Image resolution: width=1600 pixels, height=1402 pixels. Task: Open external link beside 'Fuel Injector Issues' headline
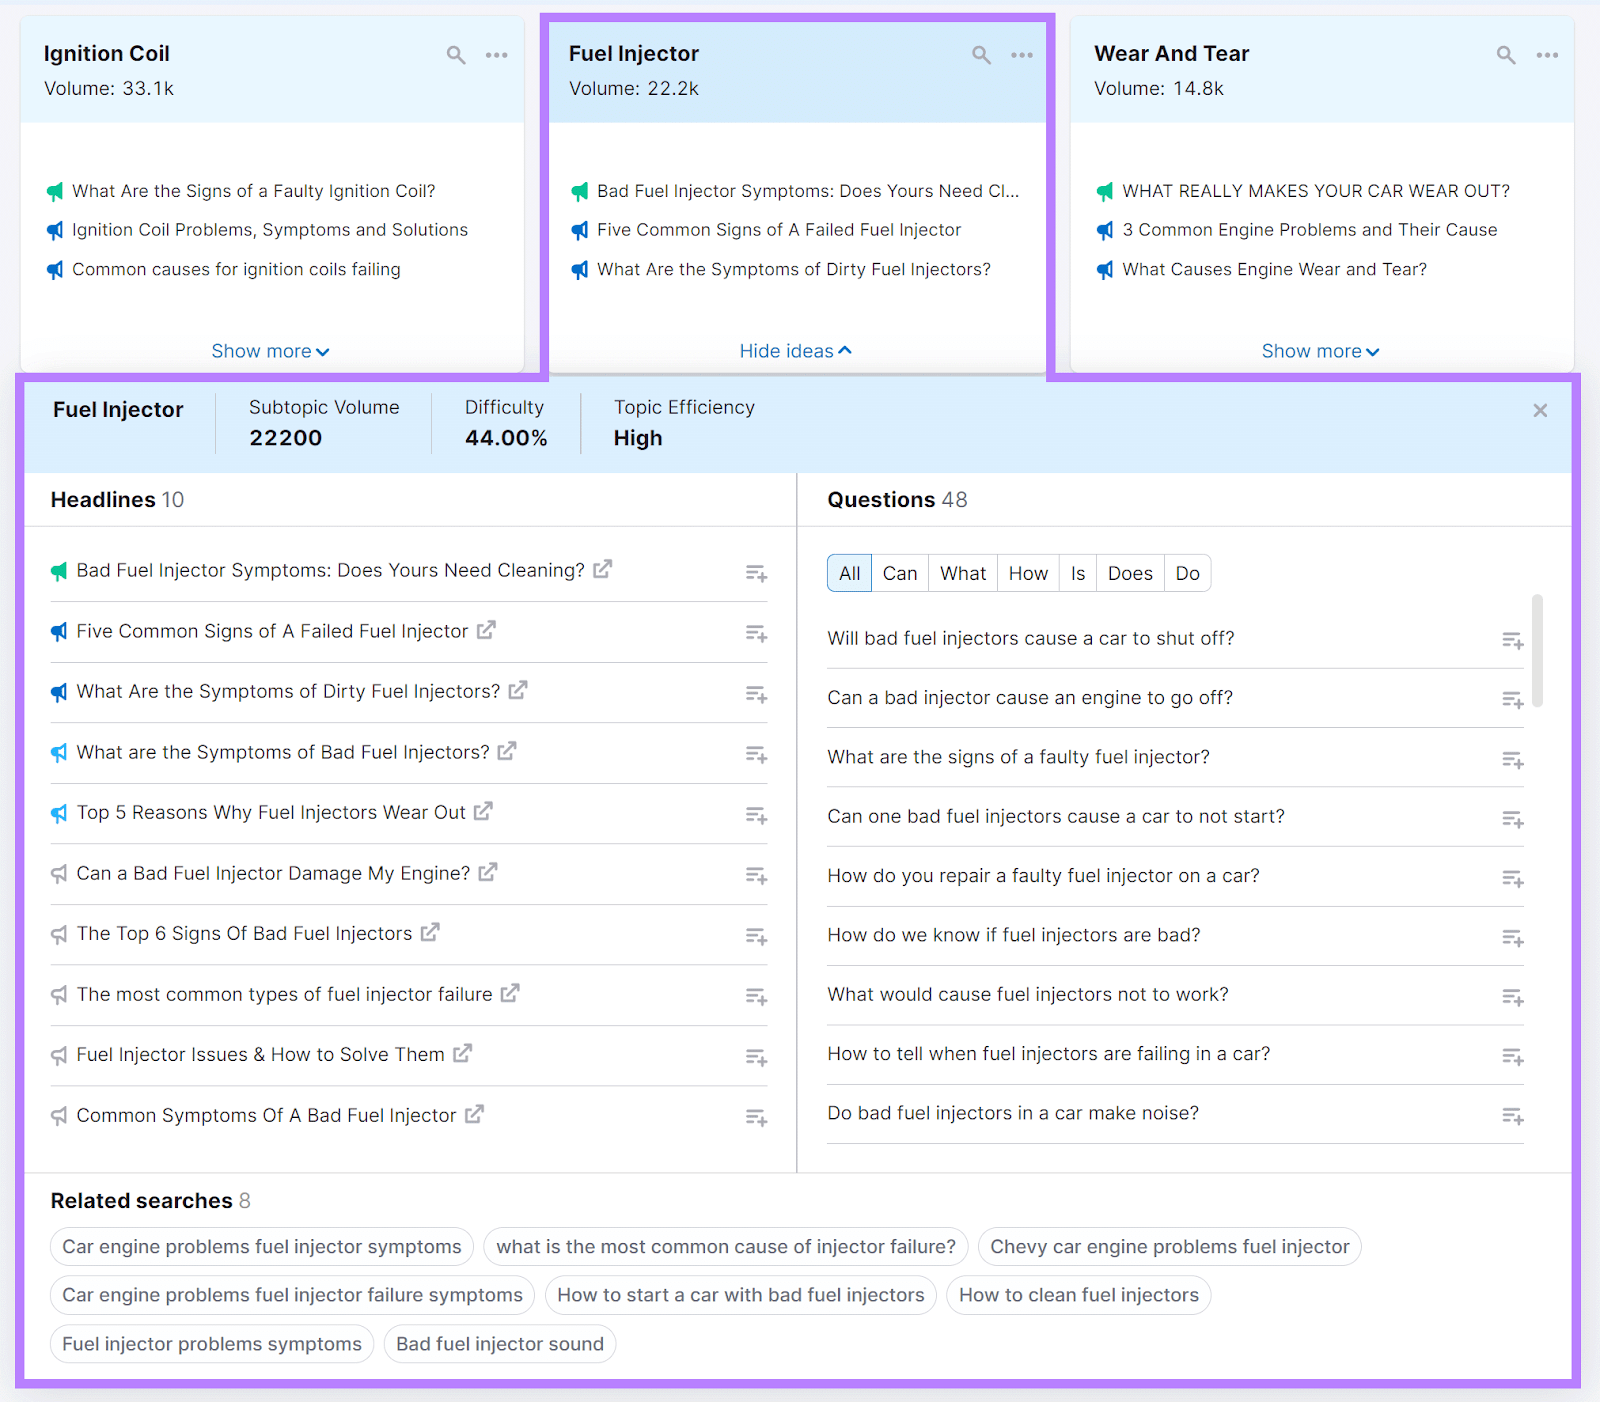tap(462, 1054)
